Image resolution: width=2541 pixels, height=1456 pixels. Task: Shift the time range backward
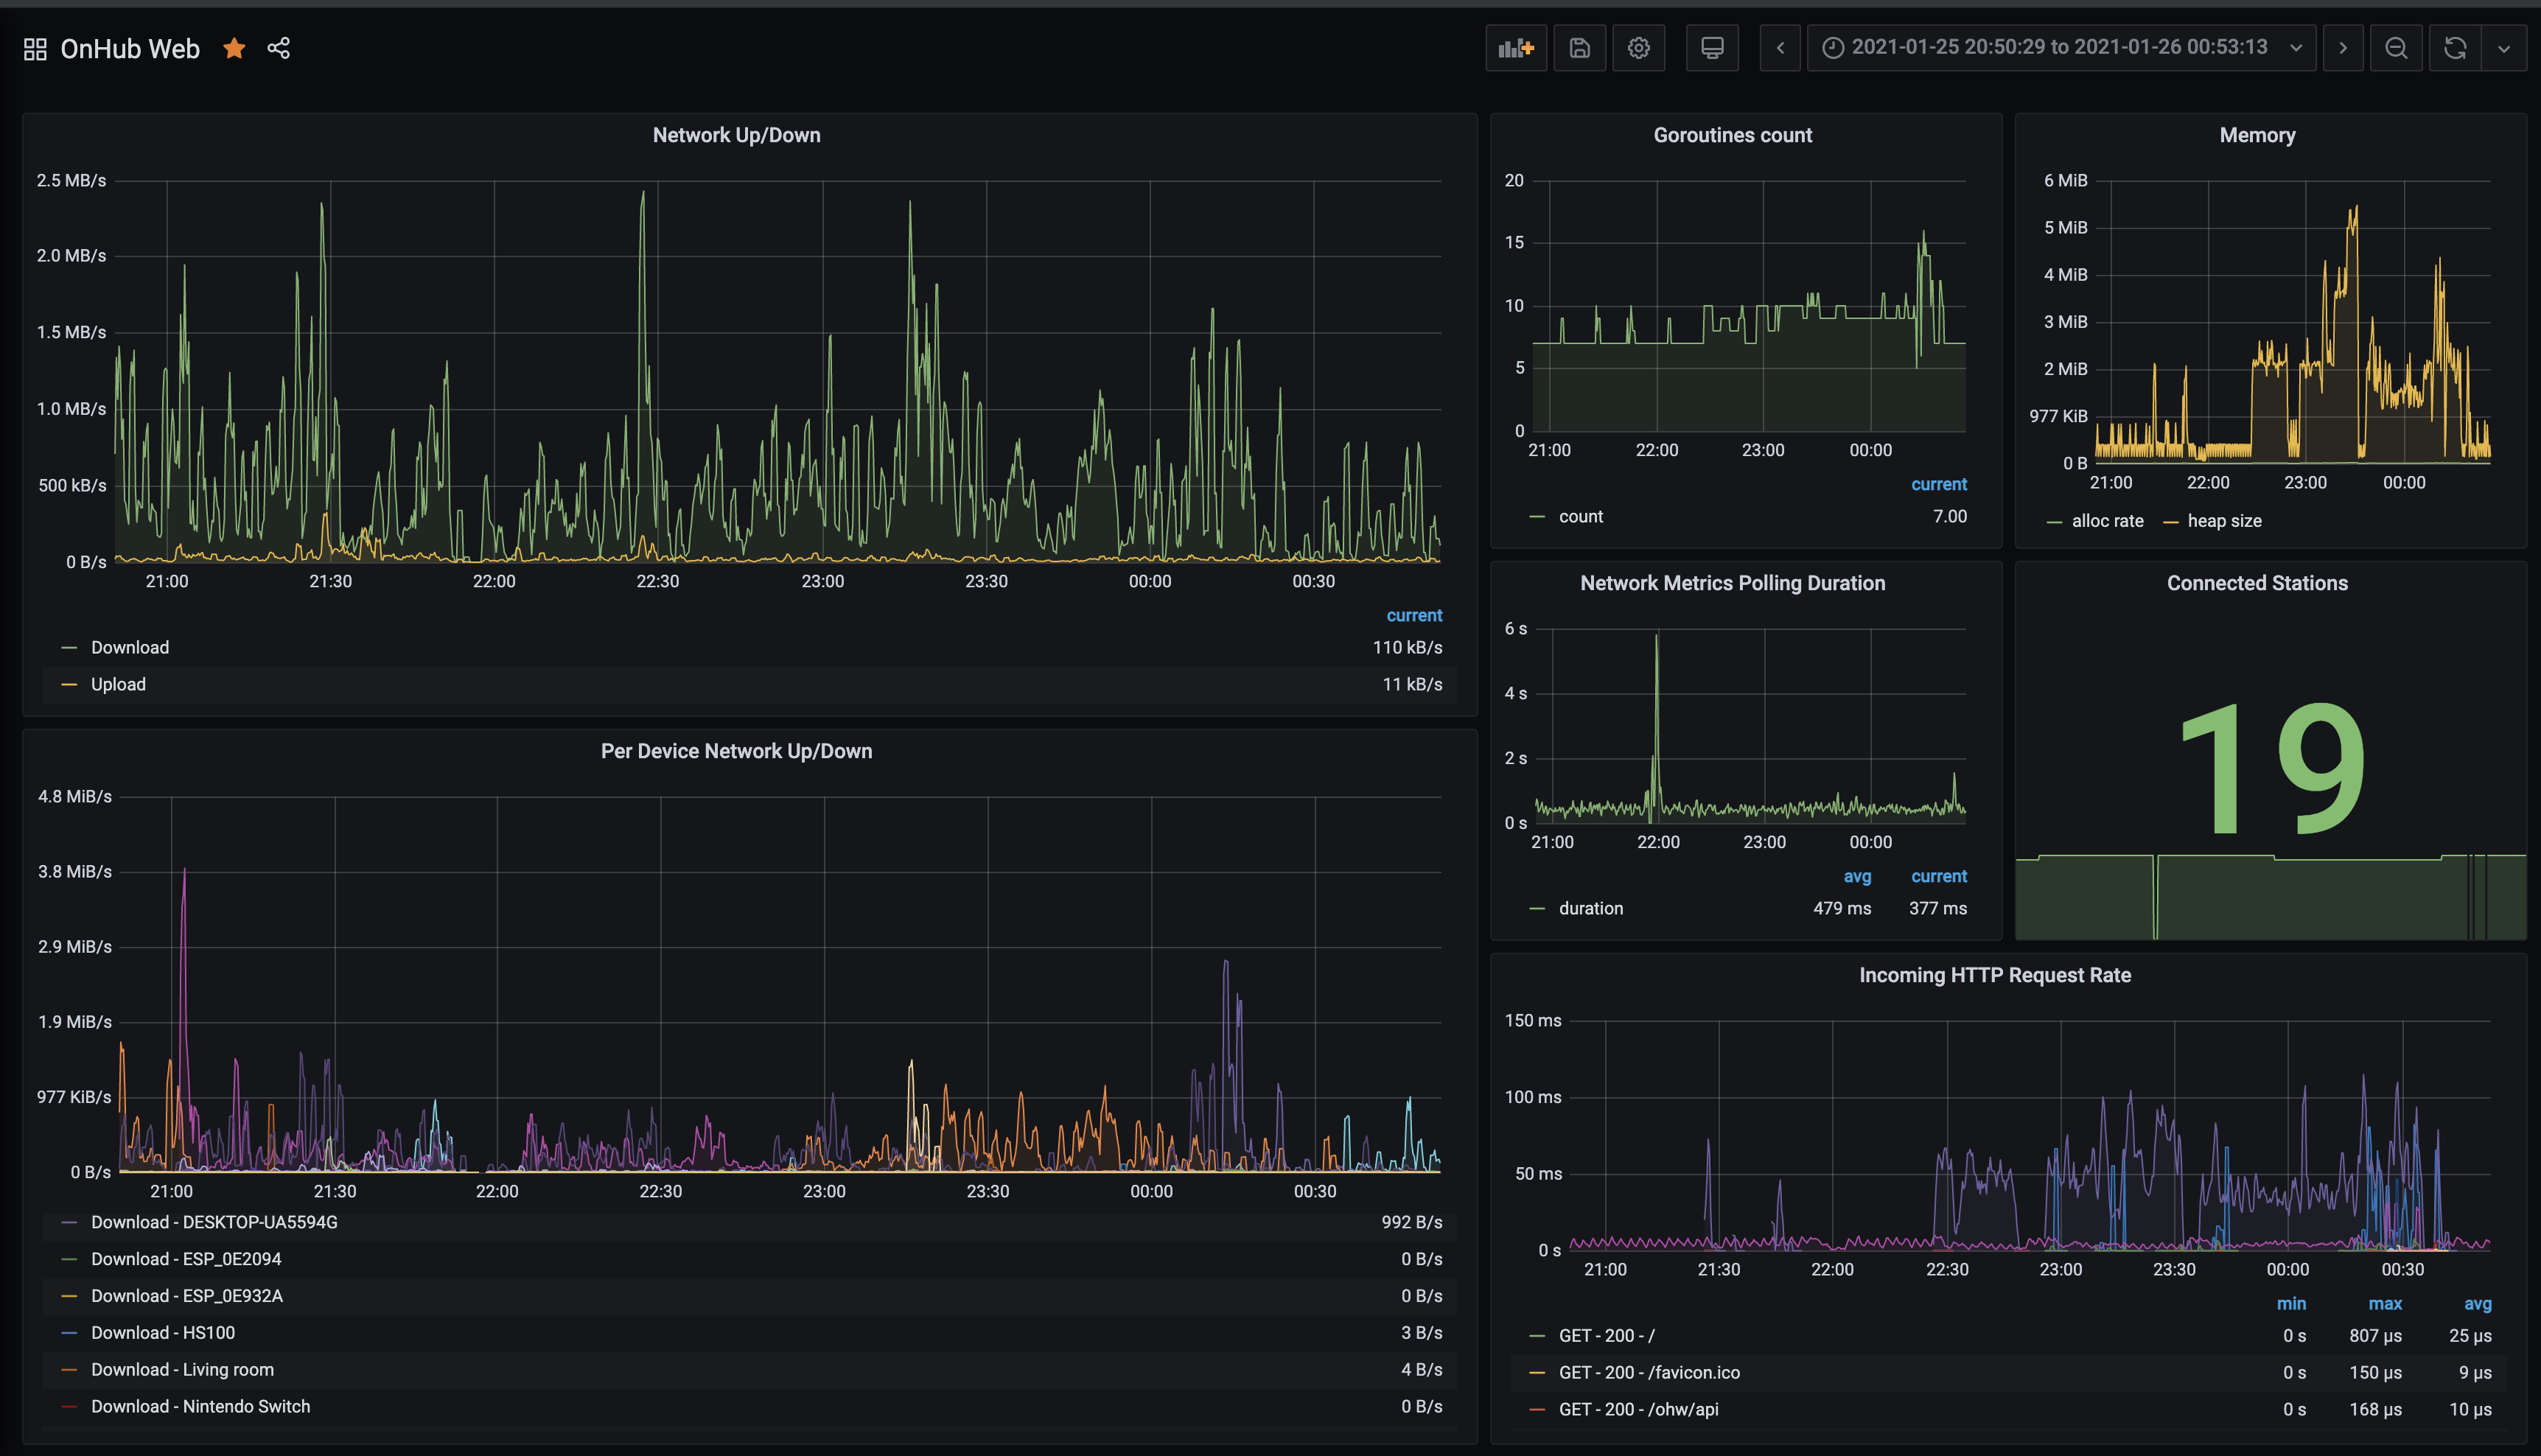(1780, 48)
